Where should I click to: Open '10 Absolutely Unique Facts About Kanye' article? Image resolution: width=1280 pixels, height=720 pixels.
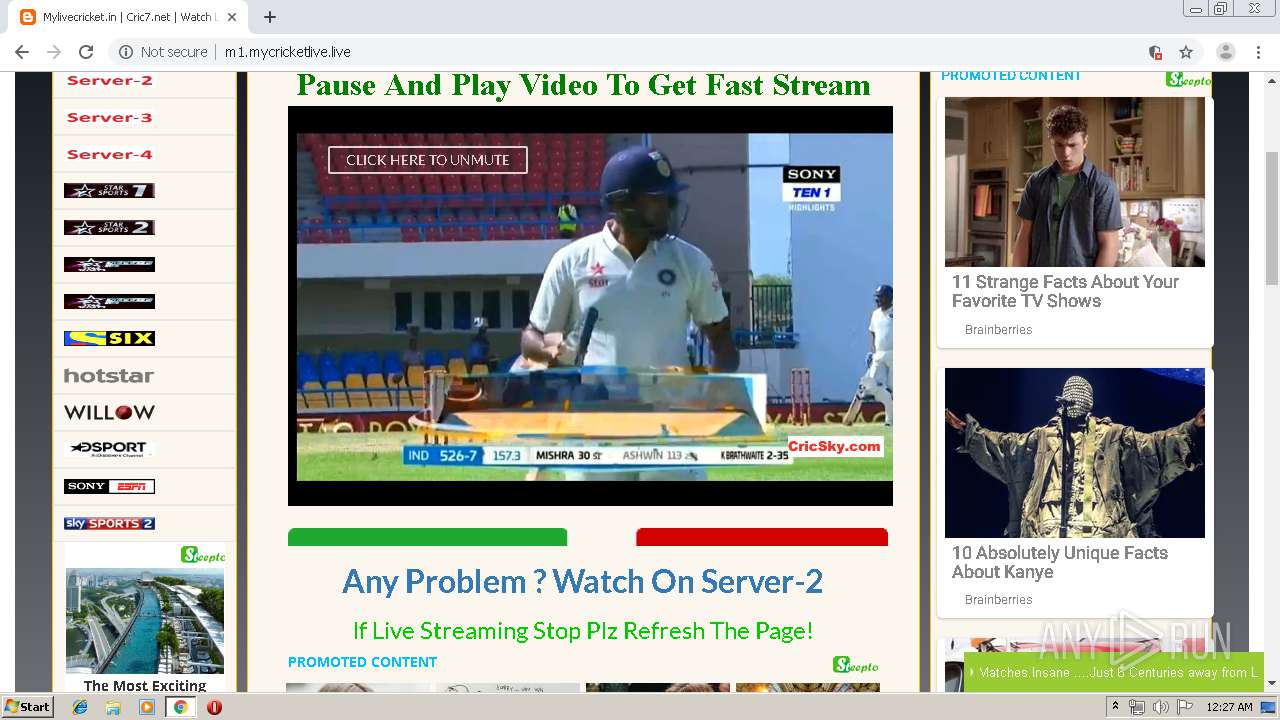[x=1060, y=562]
